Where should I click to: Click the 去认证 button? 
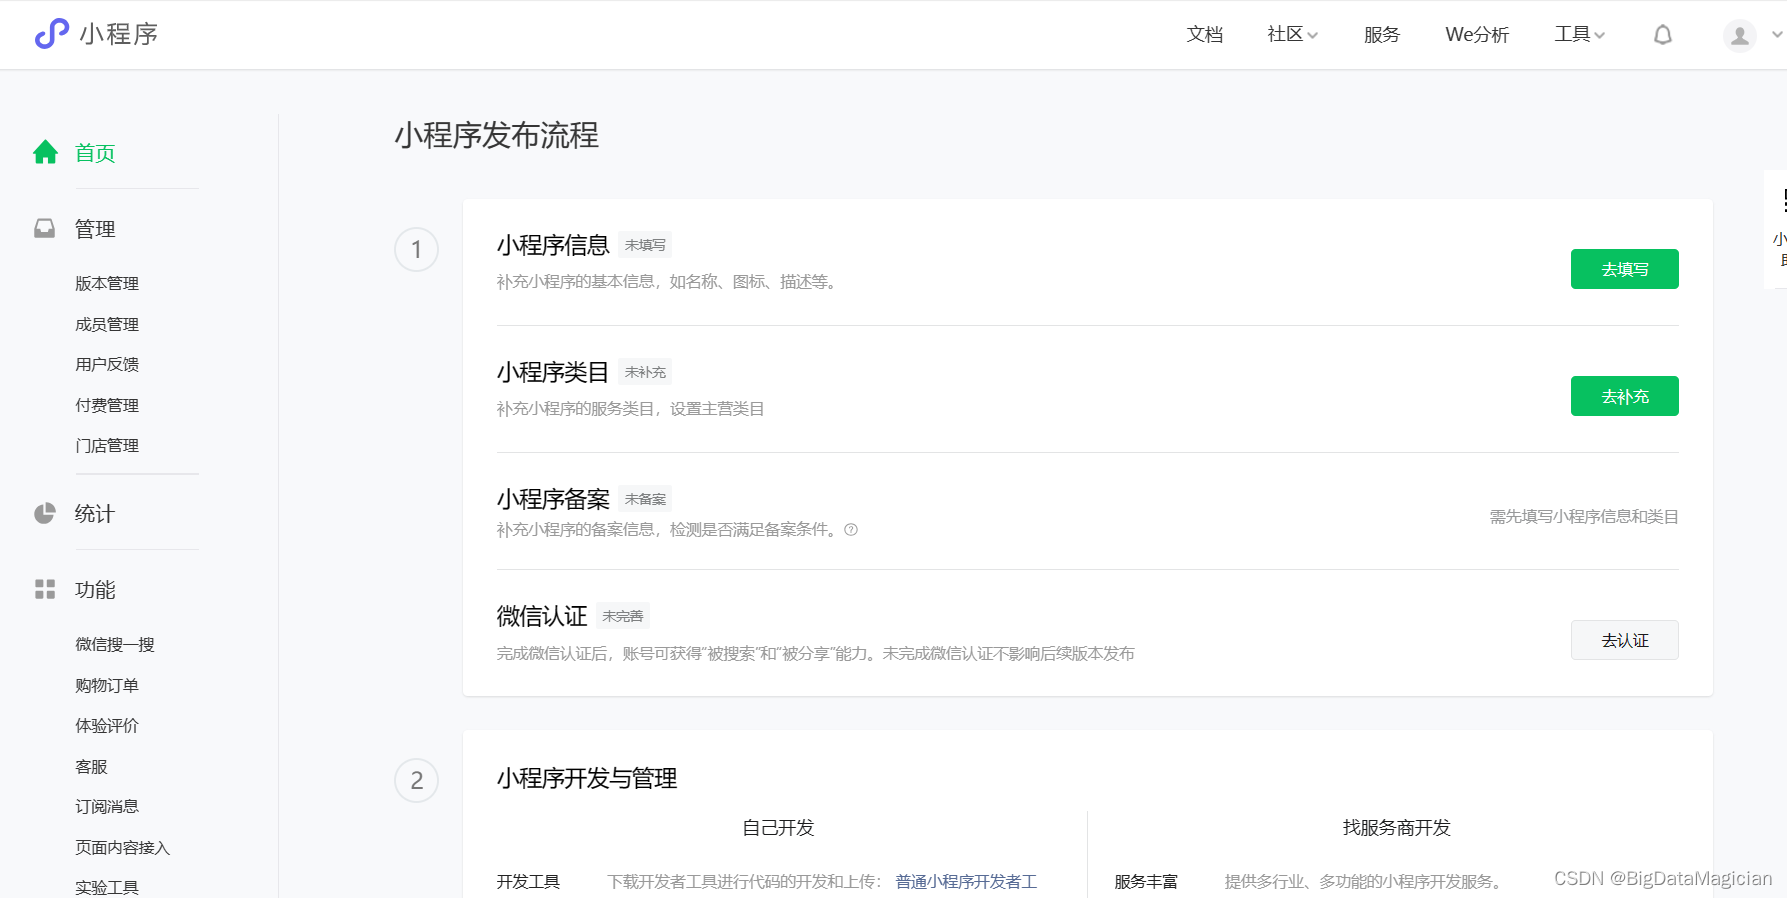1625,640
